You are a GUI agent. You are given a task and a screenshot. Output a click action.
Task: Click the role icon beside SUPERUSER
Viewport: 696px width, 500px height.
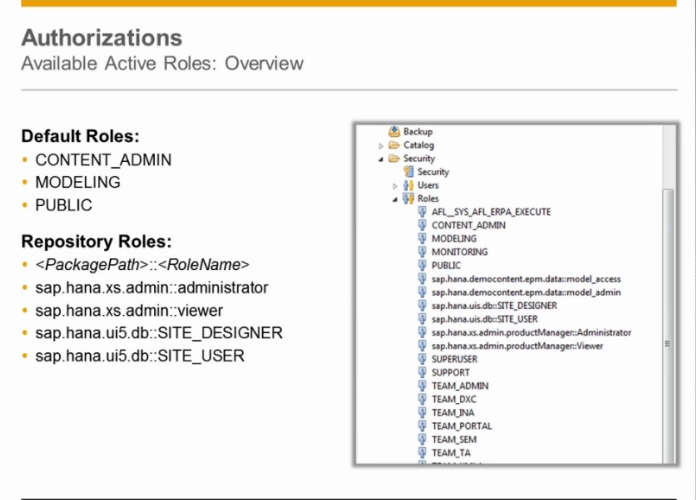pyautogui.click(x=423, y=359)
